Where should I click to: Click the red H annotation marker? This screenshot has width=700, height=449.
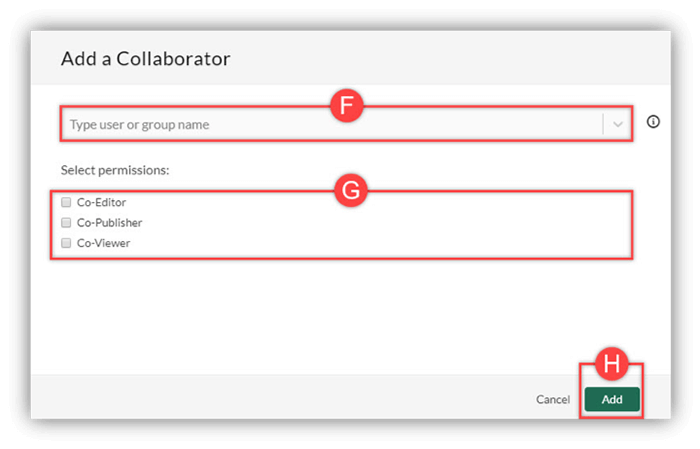click(612, 364)
